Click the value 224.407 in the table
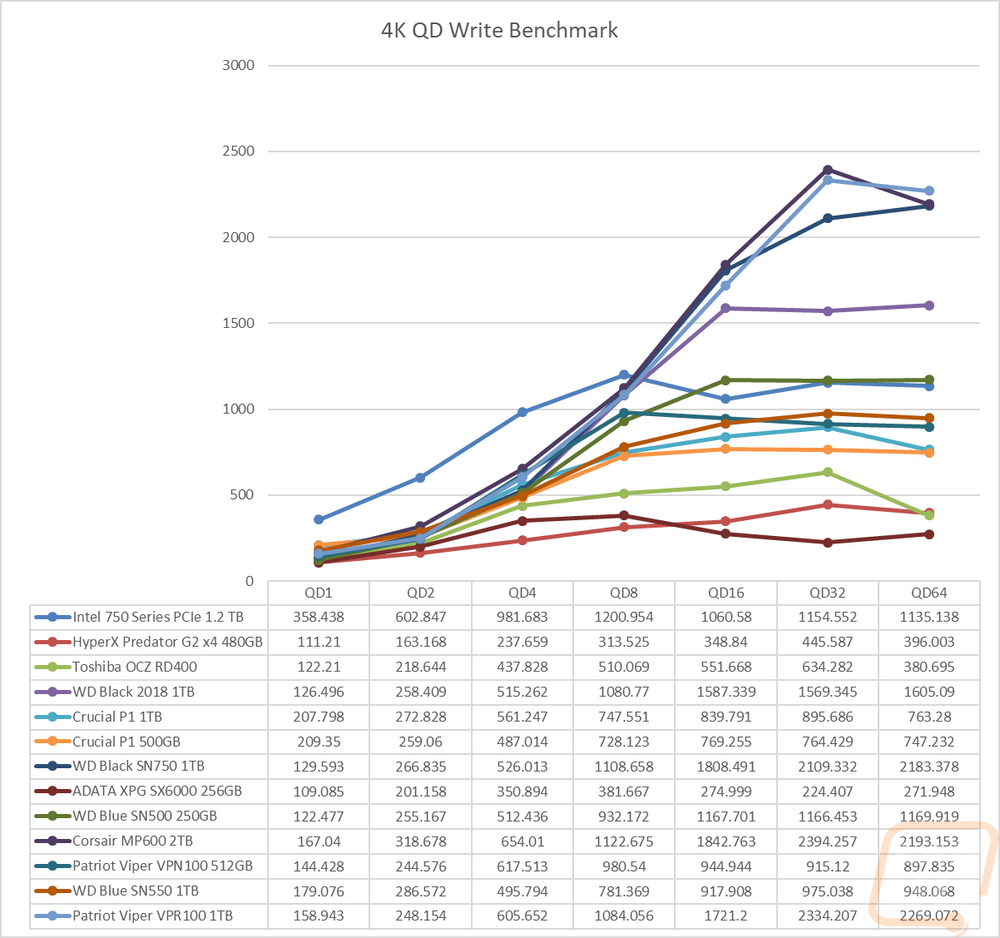This screenshot has height=938, width=1000. [x=827, y=792]
